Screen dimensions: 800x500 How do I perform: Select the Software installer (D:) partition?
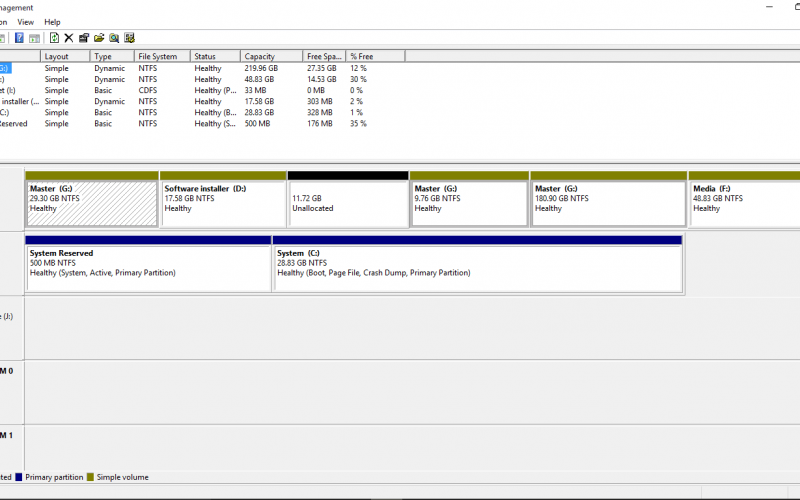coord(223,203)
